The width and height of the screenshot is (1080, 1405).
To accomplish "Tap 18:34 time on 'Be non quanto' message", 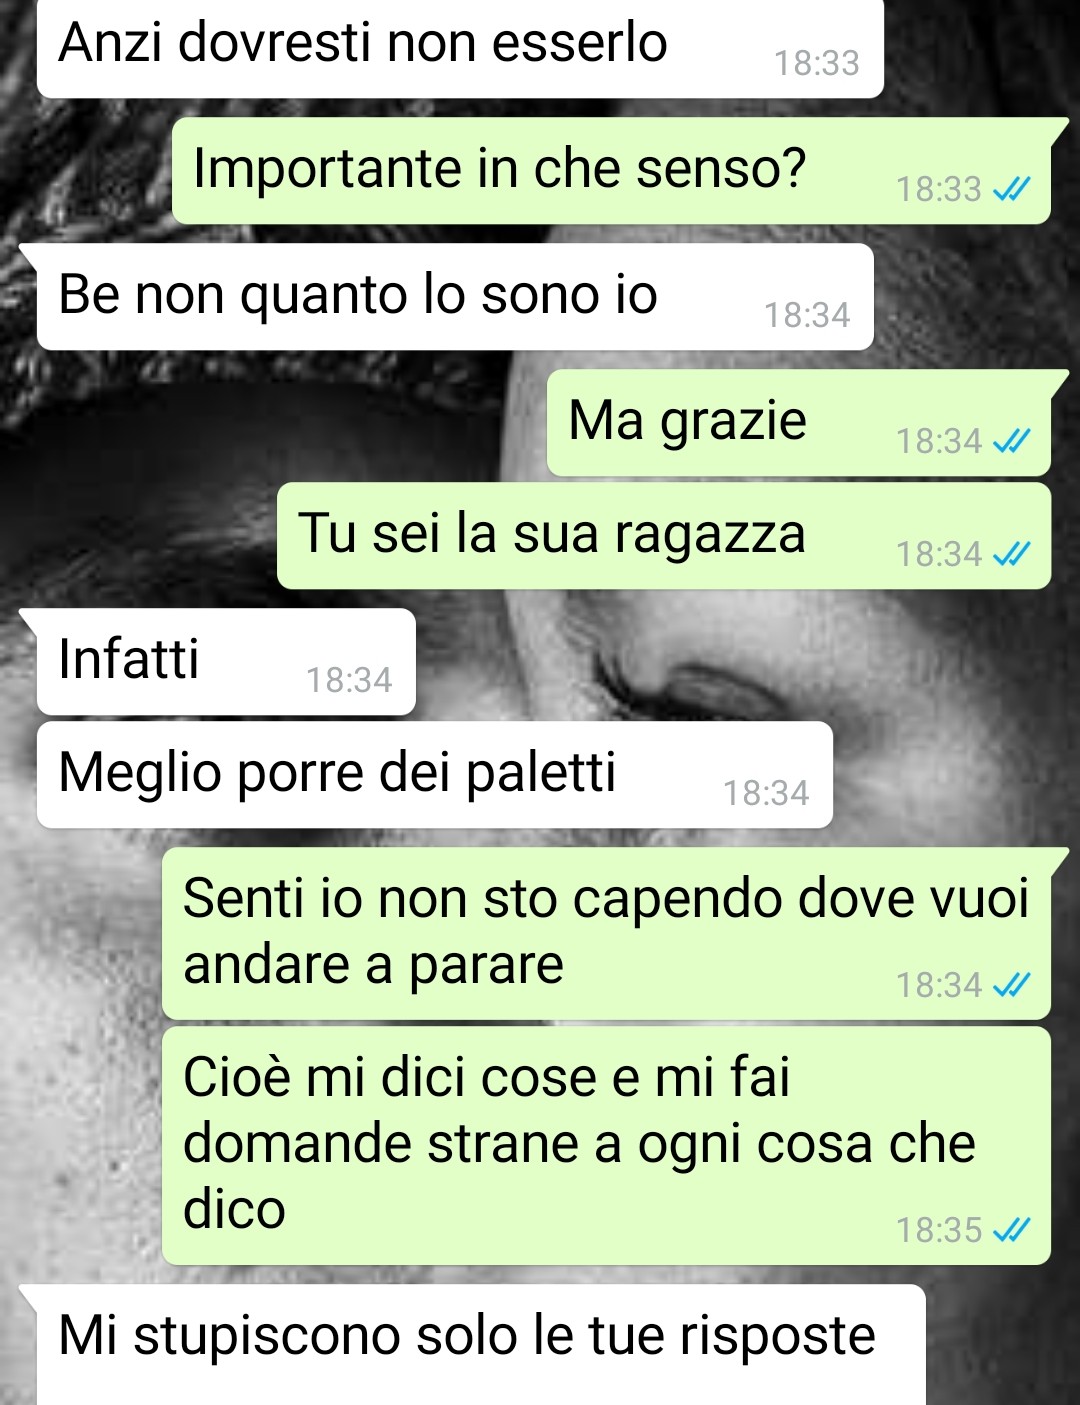I will 807,315.
